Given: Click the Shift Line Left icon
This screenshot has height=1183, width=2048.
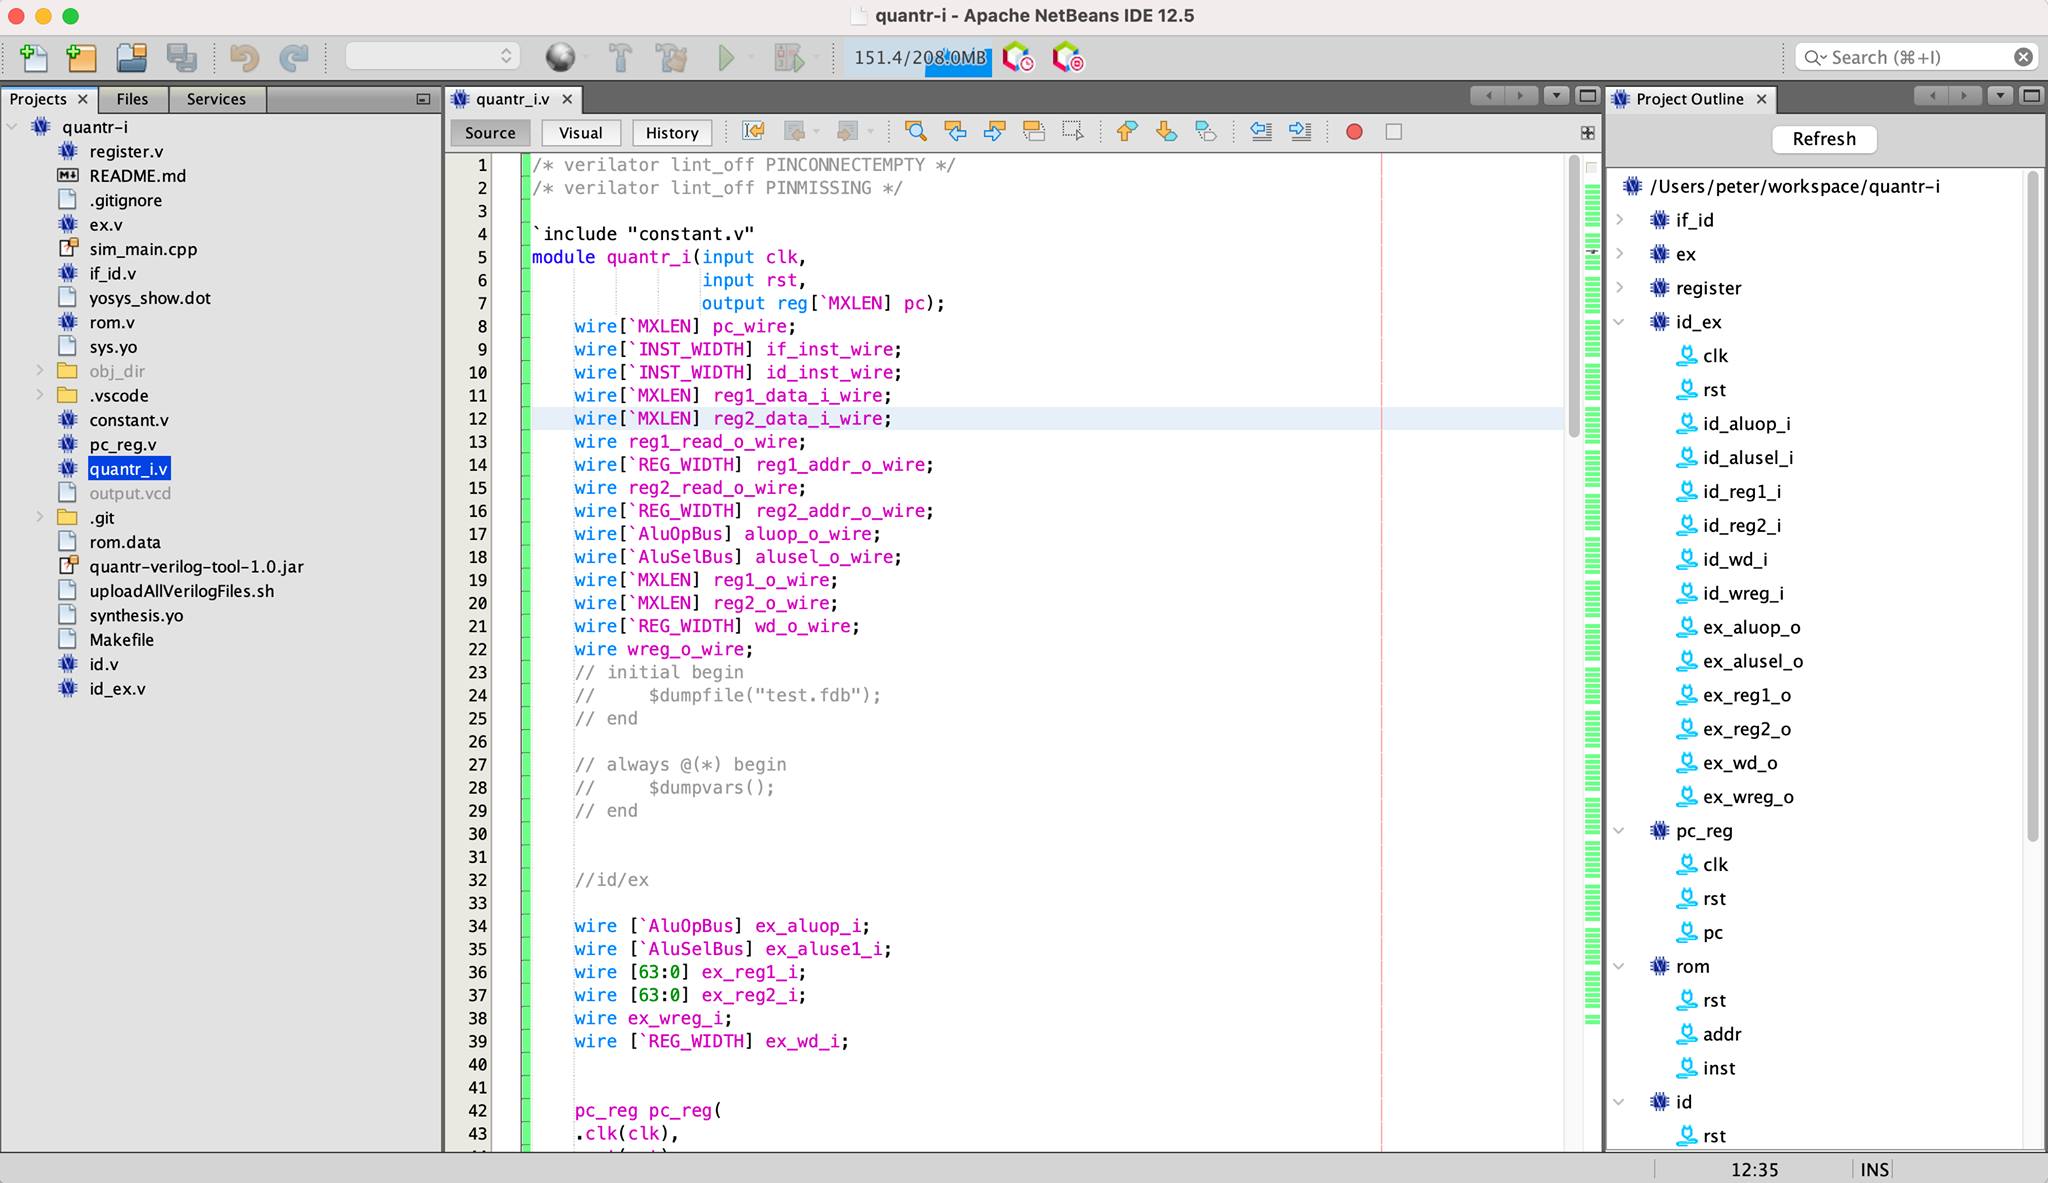Looking at the screenshot, I should pos(1261,131).
